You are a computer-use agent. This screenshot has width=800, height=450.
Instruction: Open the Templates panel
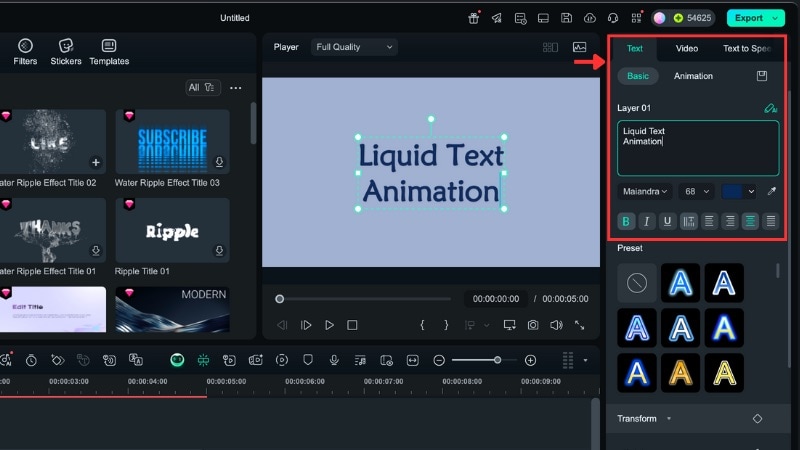109,52
